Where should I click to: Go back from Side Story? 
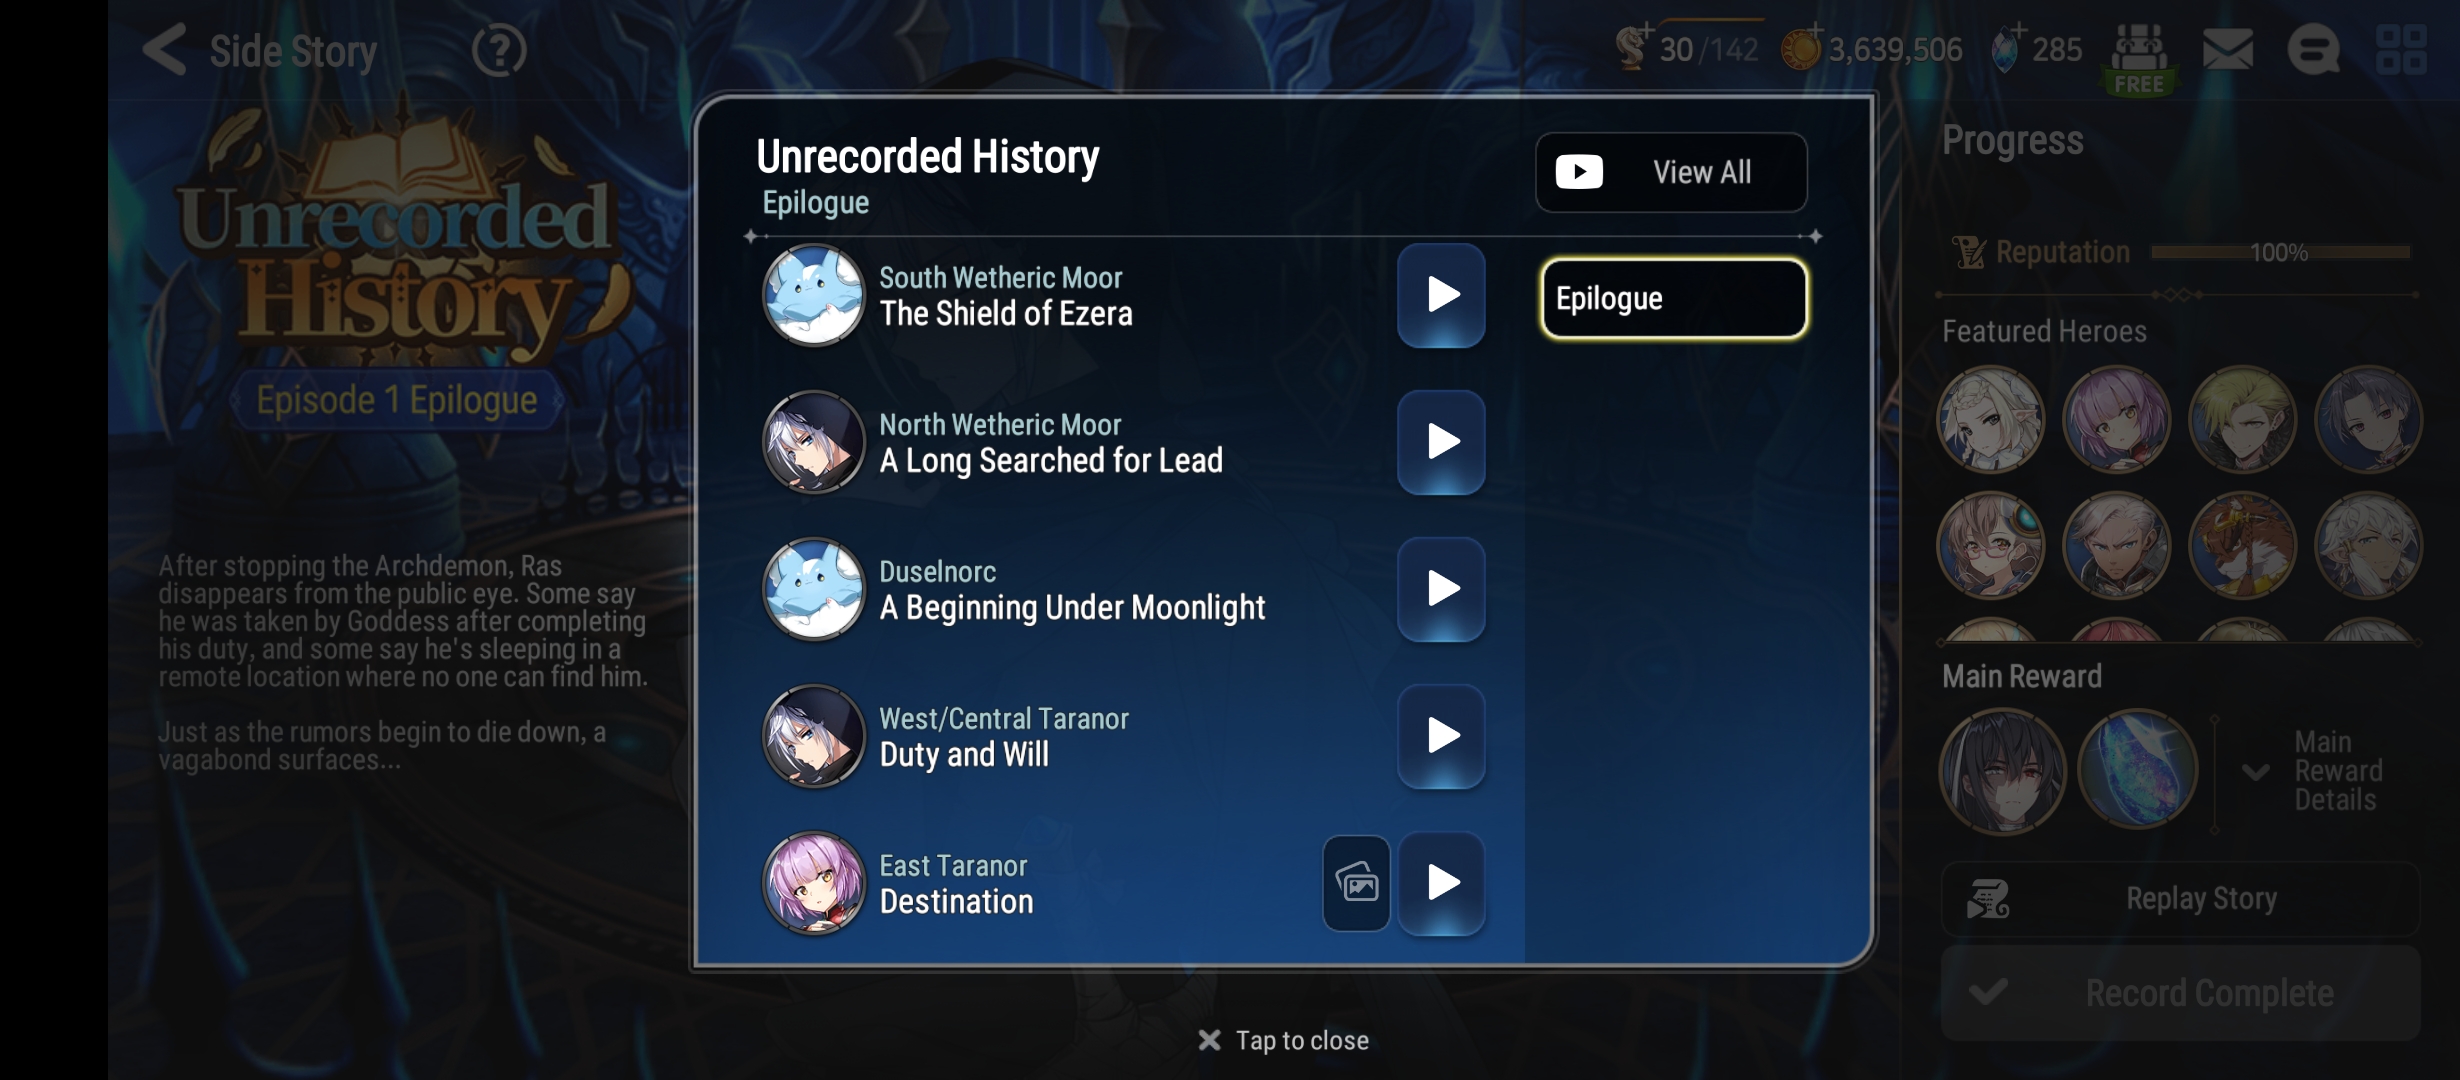click(x=165, y=49)
